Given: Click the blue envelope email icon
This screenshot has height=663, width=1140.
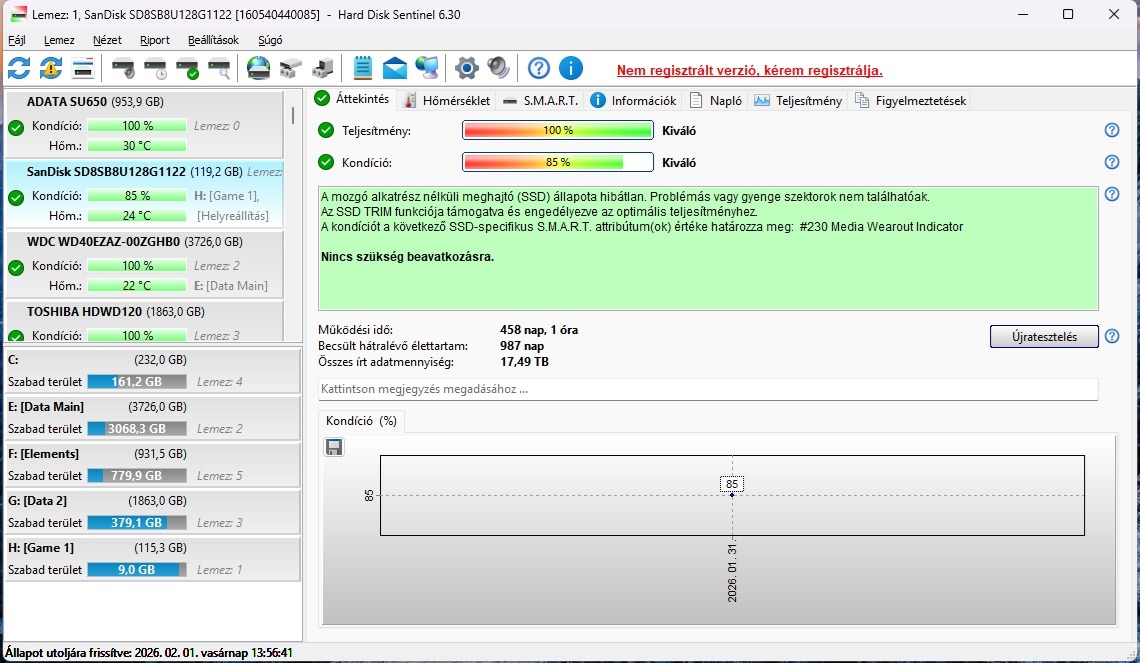Looking at the screenshot, I should click(394, 68).
